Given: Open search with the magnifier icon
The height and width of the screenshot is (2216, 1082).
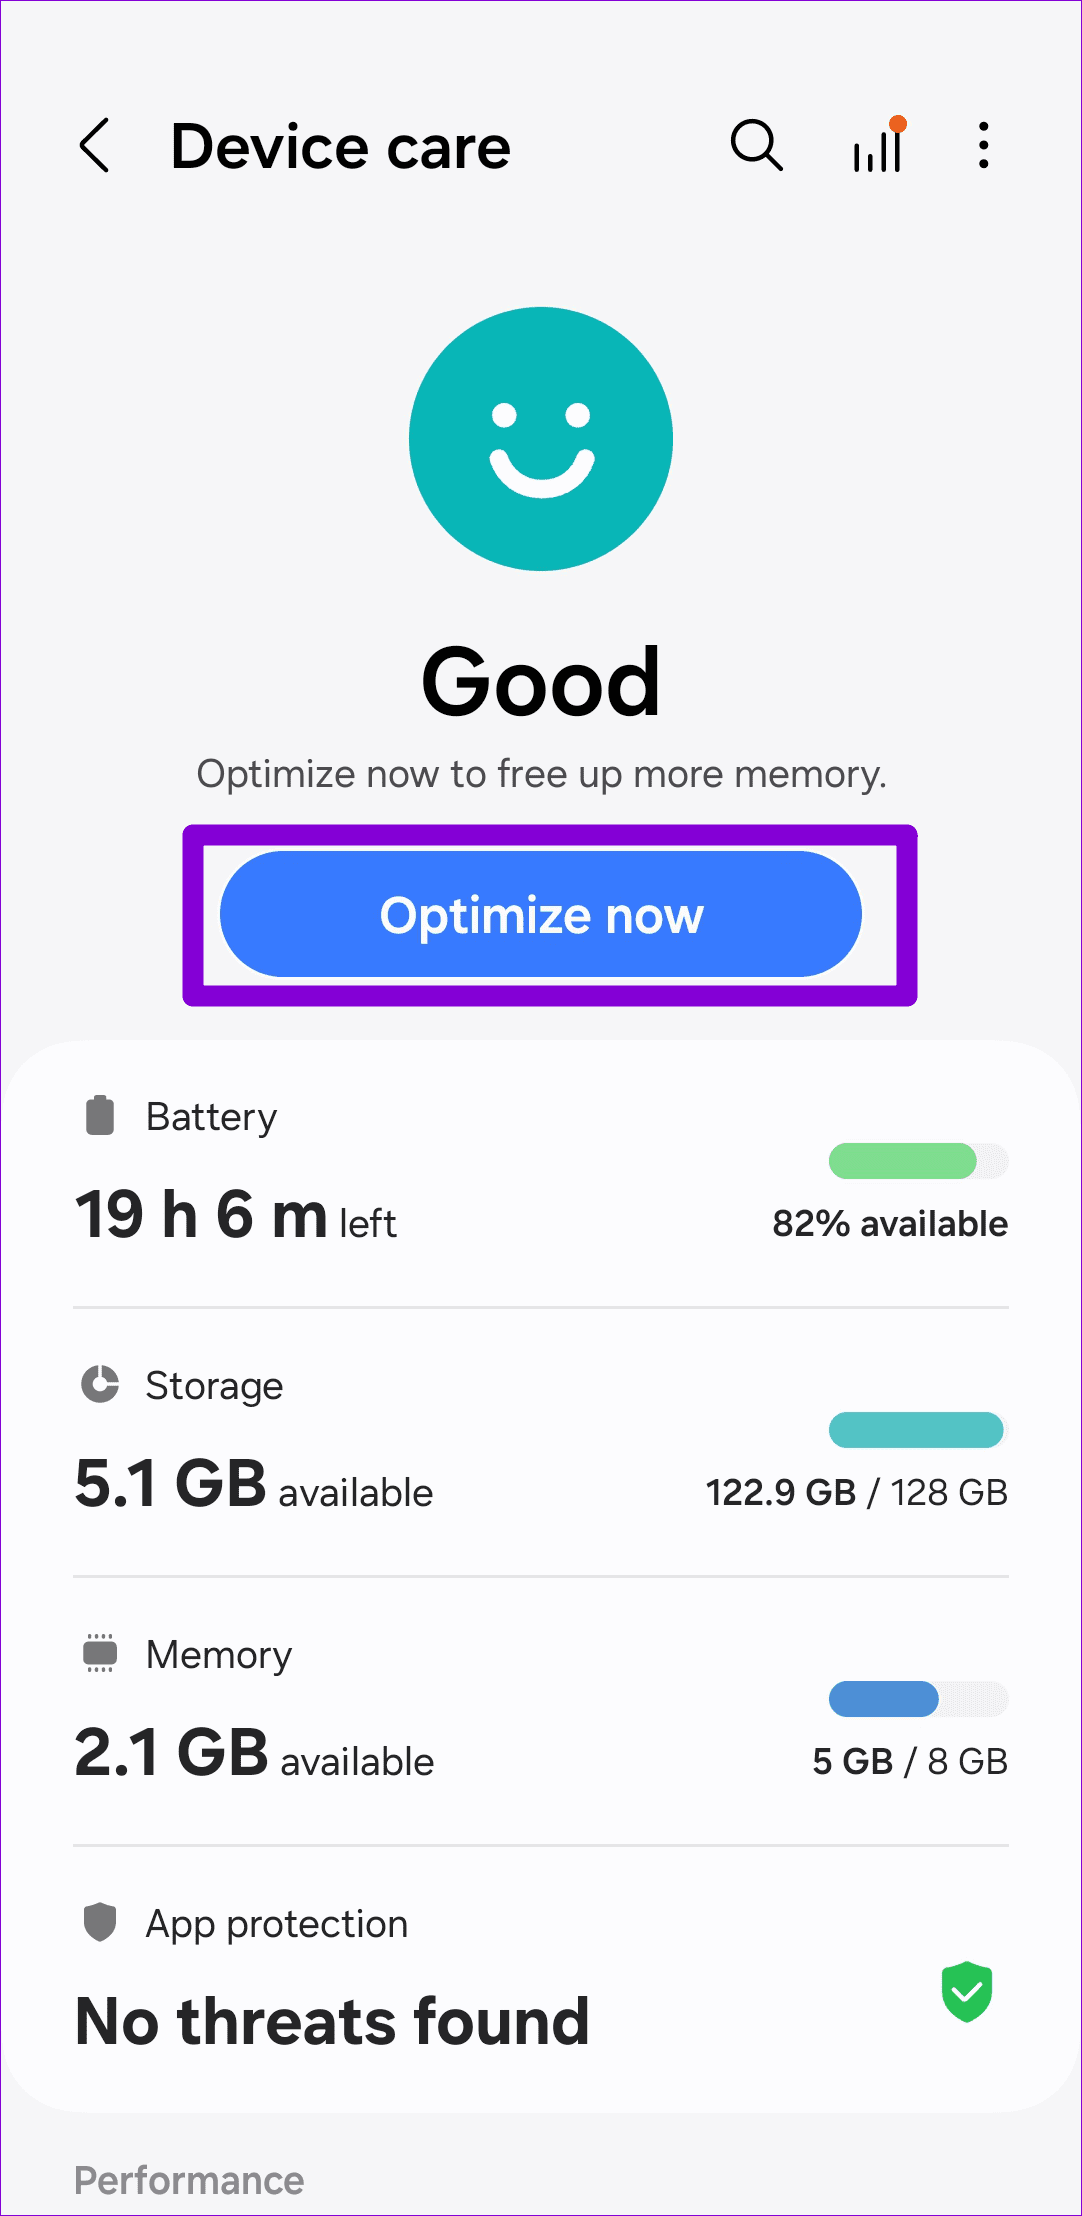Looking at the screenshot, I should click(756, 146).
